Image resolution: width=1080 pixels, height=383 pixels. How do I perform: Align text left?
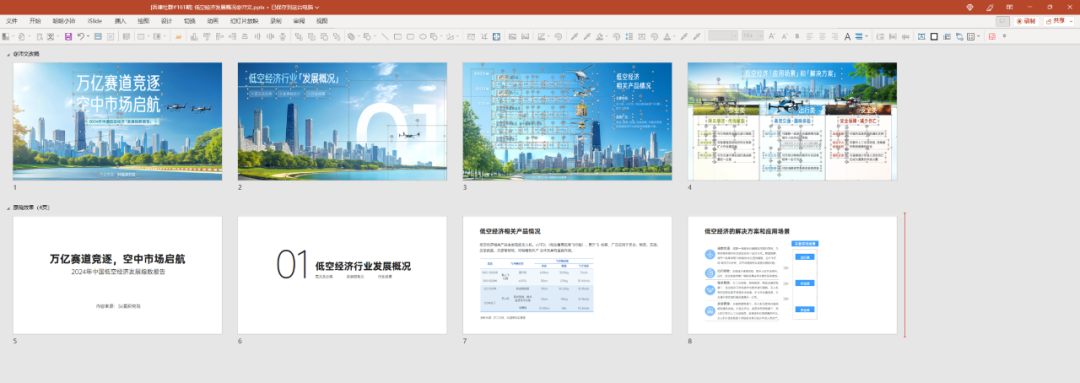click(809, 37)
